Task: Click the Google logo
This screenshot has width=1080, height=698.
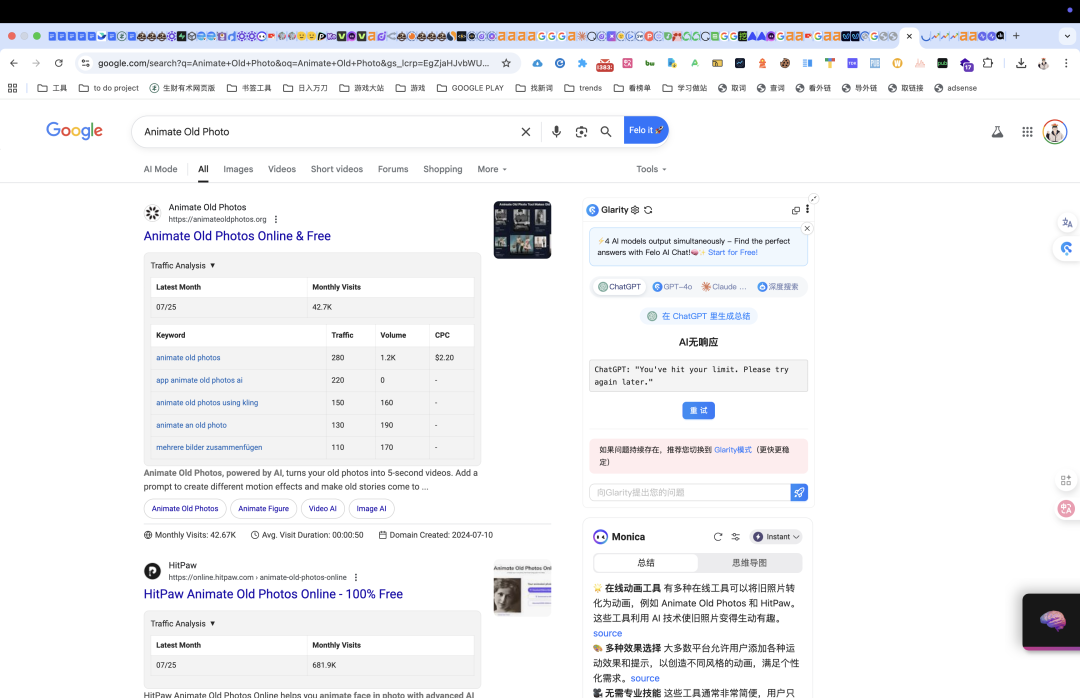Action: (x=74, y=131)
